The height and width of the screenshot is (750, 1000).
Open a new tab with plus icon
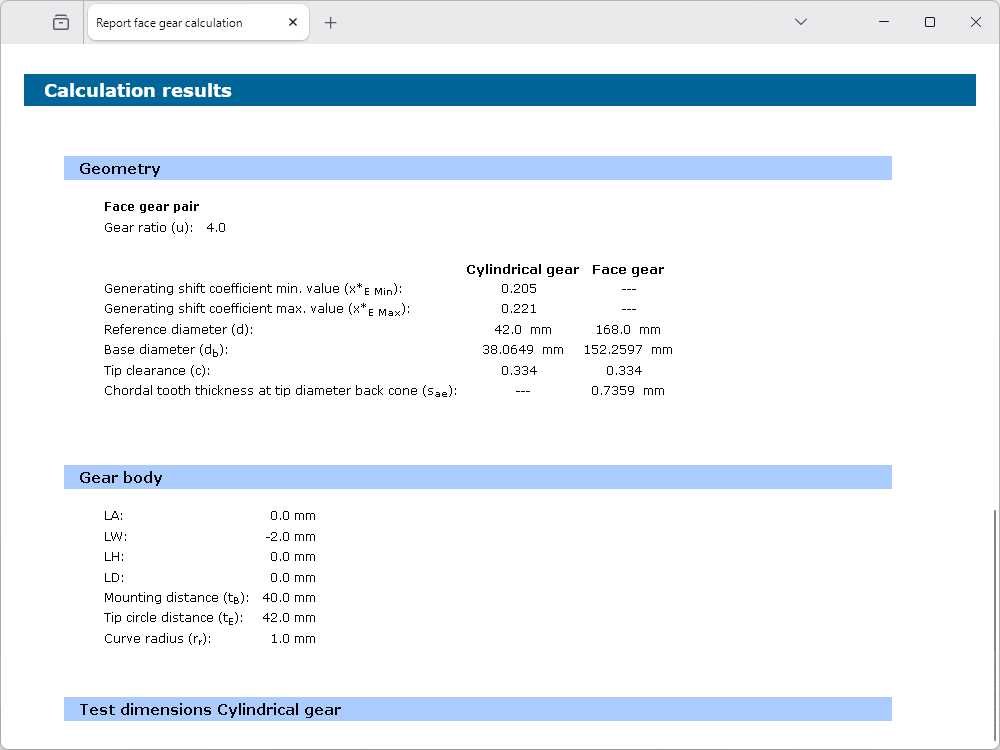[x=331, y=22]
